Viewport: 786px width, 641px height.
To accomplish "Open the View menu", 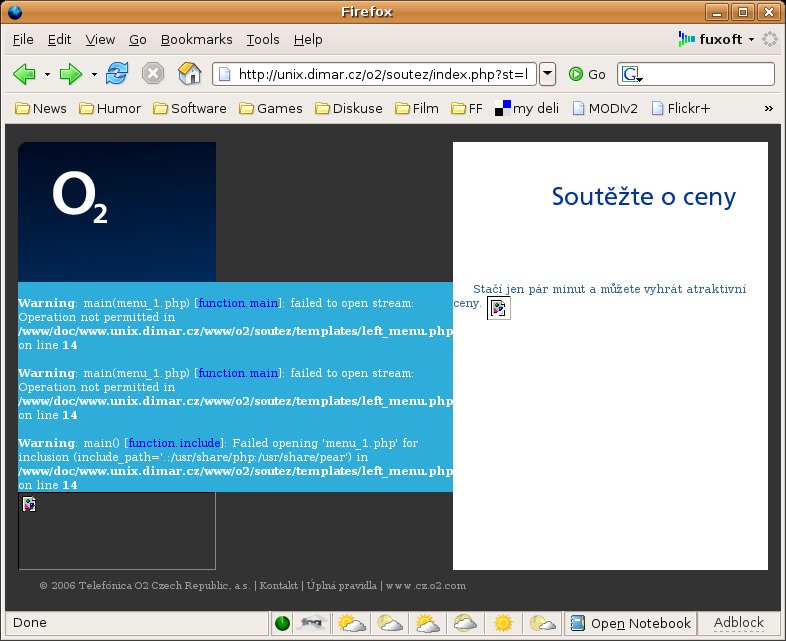I will point(100,39).
